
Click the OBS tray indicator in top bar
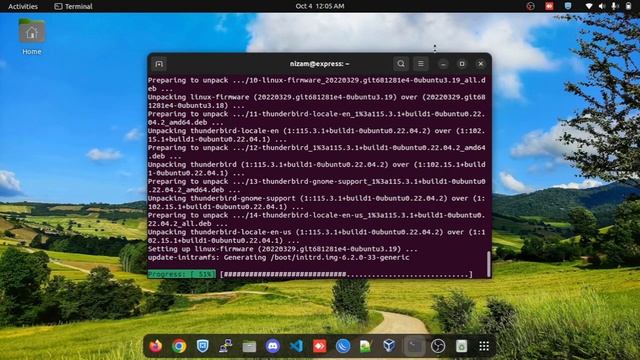[x=530, y=6]
